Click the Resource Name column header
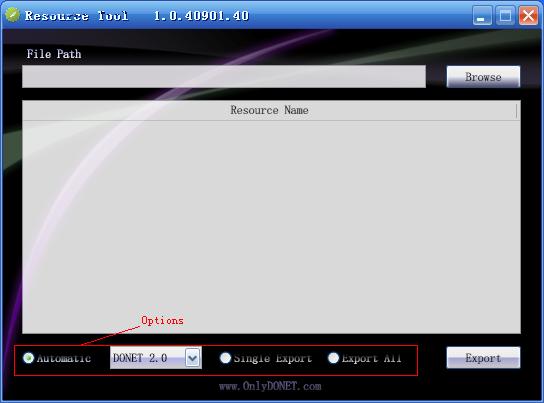This screenshot has height=403, width=544. pyautogui.click(x=269, y=110)
